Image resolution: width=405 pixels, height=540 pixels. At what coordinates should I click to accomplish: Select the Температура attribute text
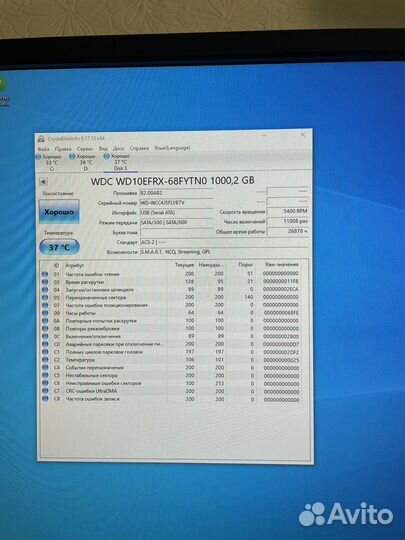coord(80,360)
